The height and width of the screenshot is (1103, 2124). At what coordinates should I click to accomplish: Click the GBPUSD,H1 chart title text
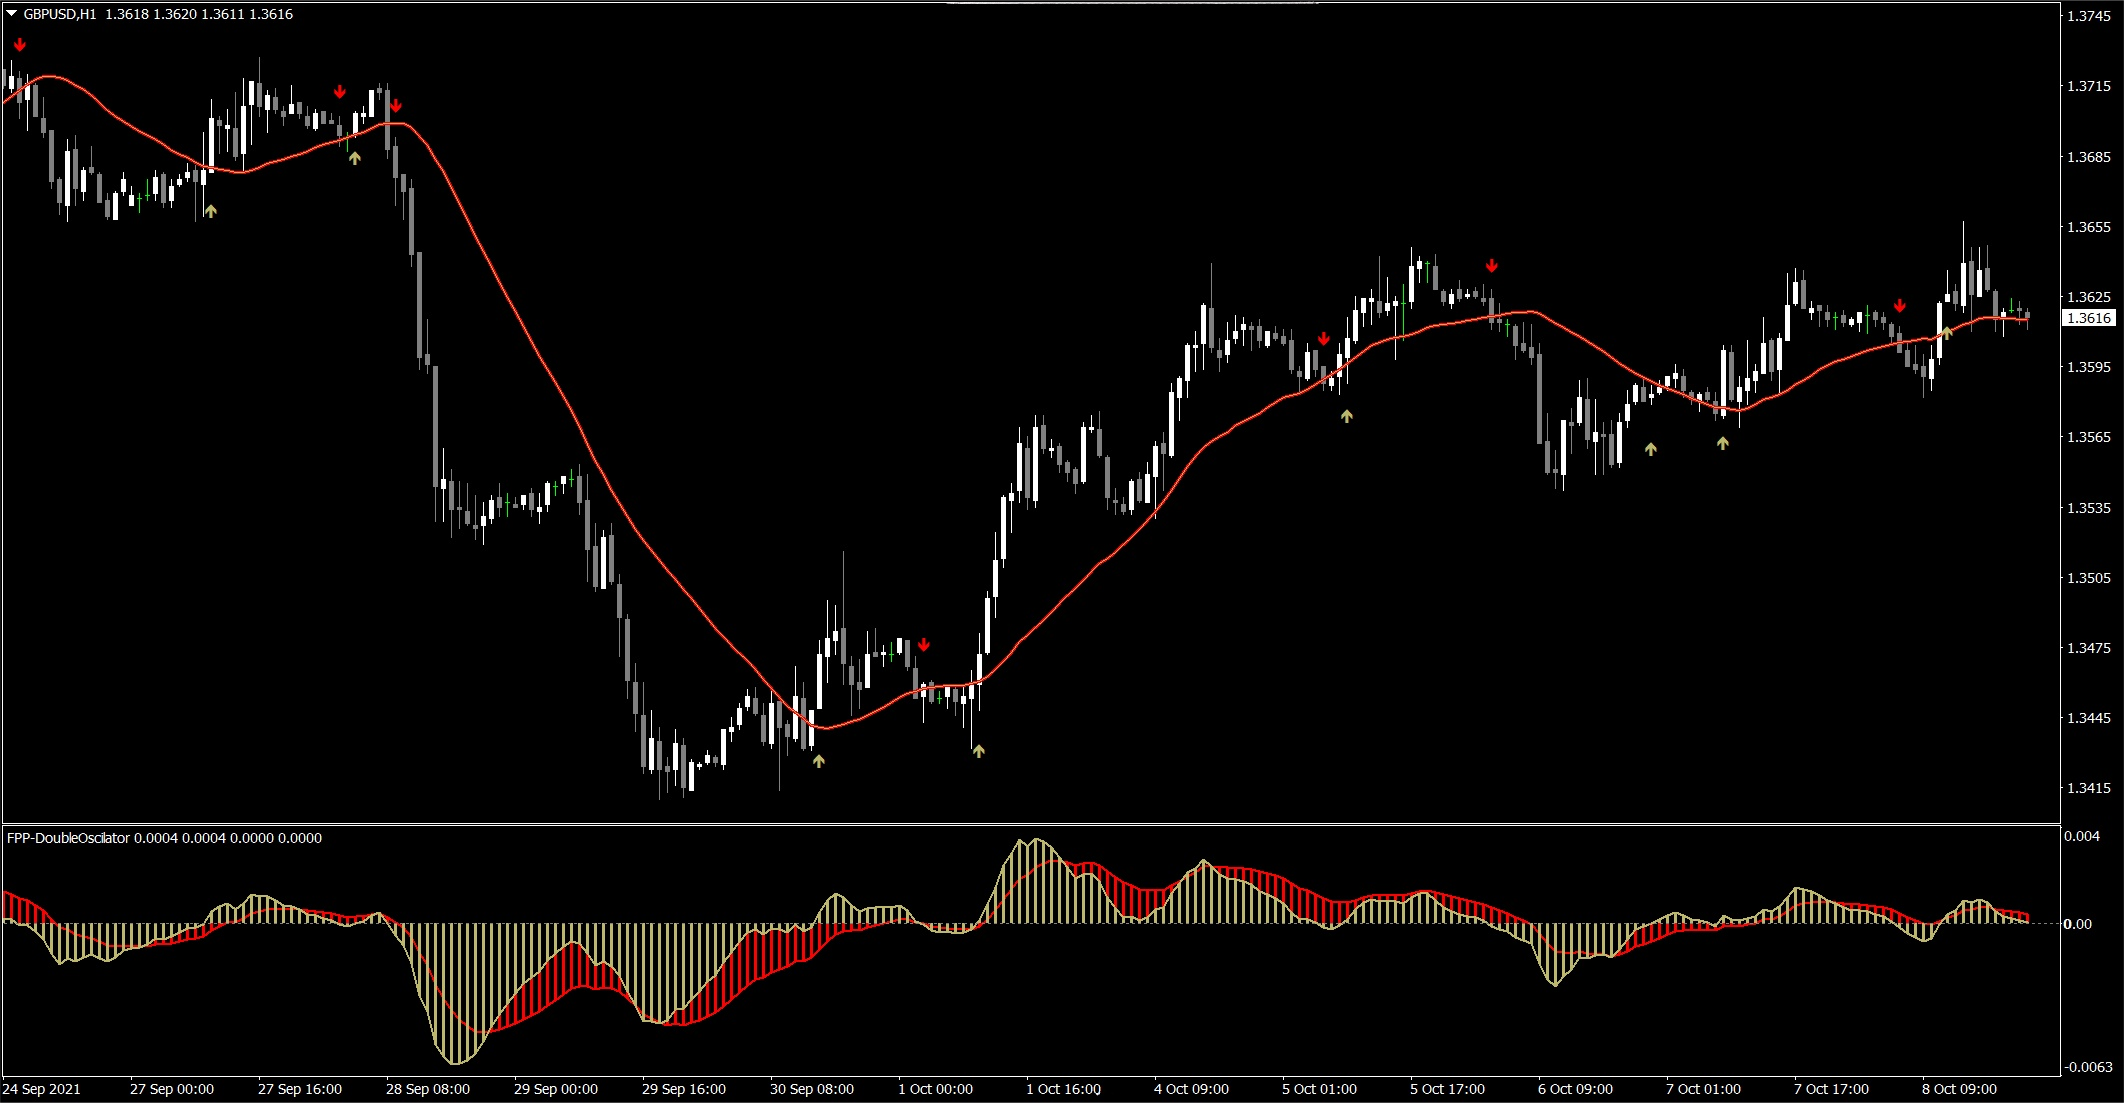60,14
